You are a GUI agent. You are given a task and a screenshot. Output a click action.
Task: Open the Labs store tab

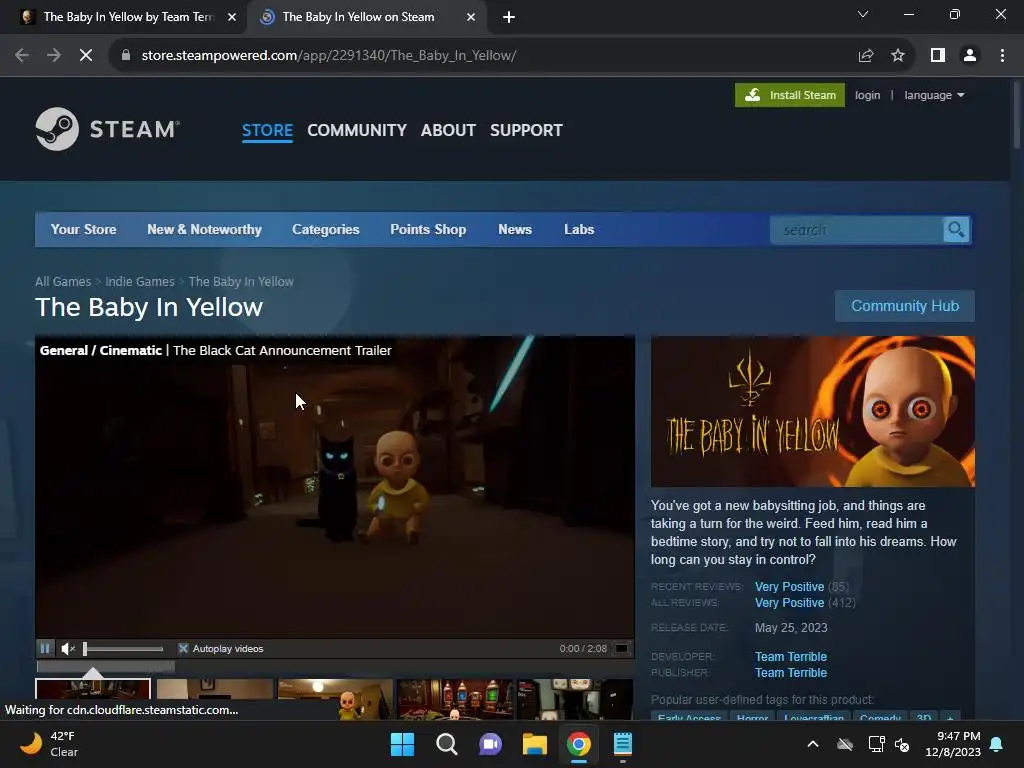(x=579, y=229)
